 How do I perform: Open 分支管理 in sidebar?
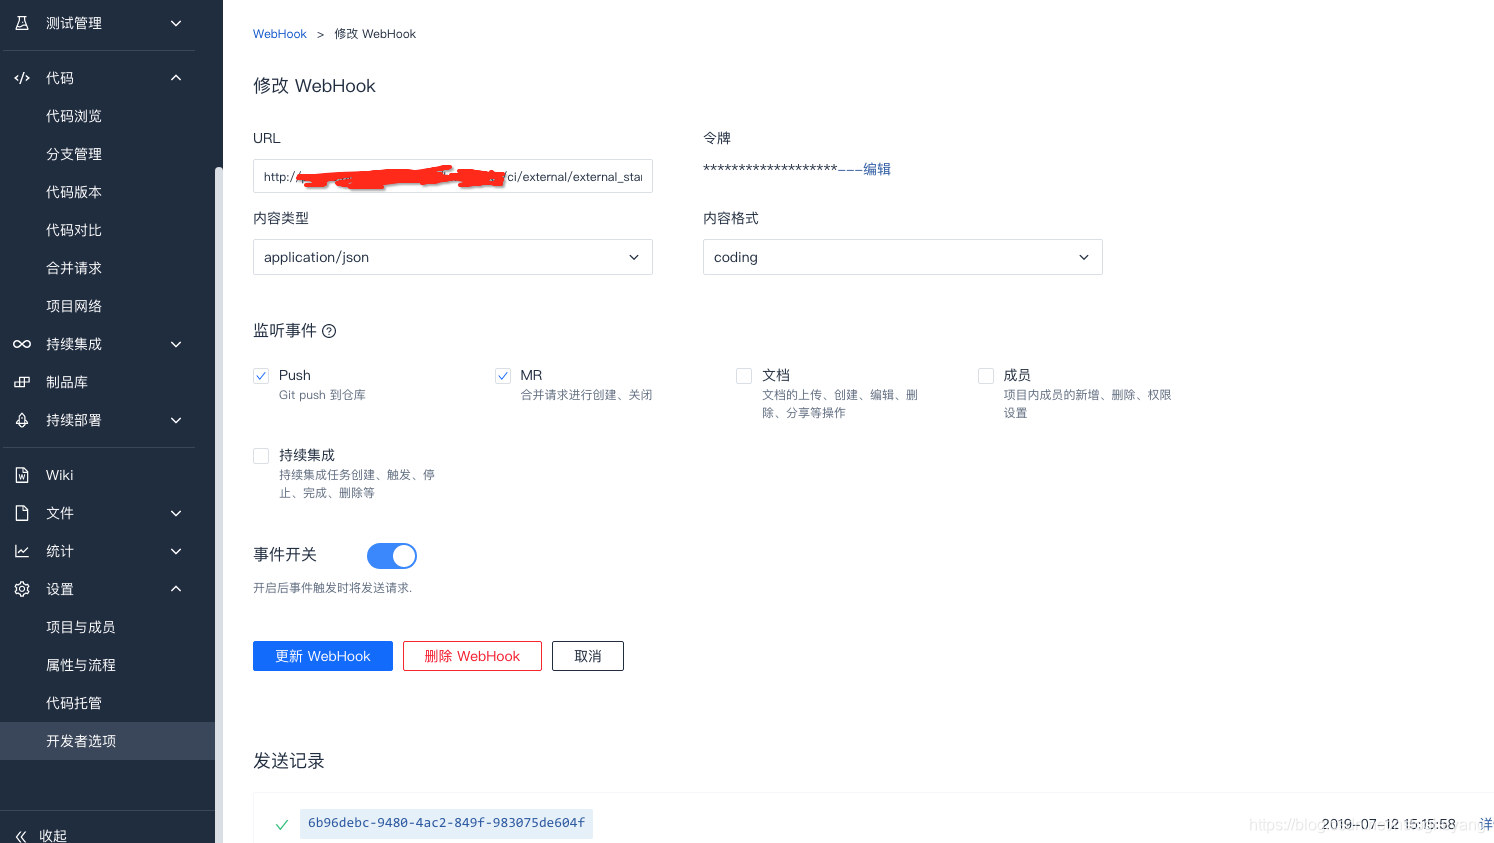click(x=74, y=154)
